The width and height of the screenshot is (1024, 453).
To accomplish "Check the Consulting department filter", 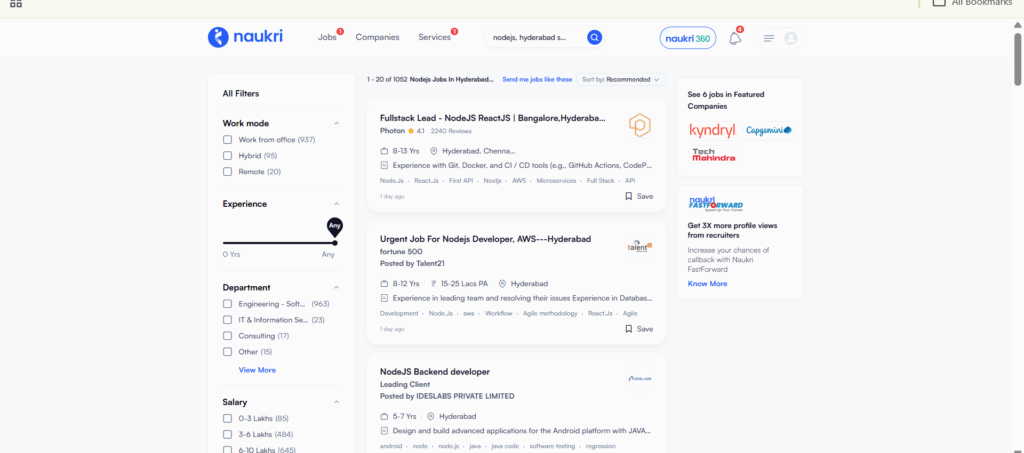I will click(x=227, y=336).
